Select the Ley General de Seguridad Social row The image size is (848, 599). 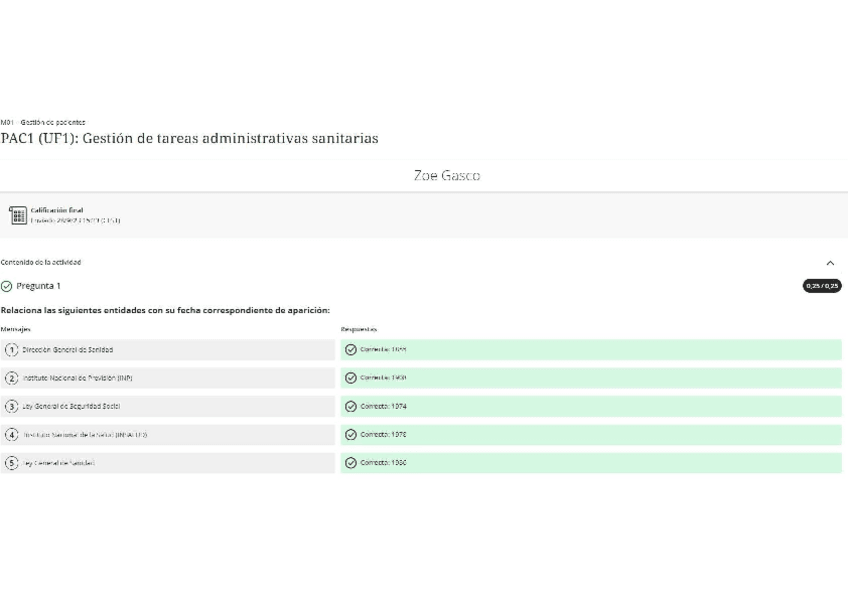tap(168, 407)
